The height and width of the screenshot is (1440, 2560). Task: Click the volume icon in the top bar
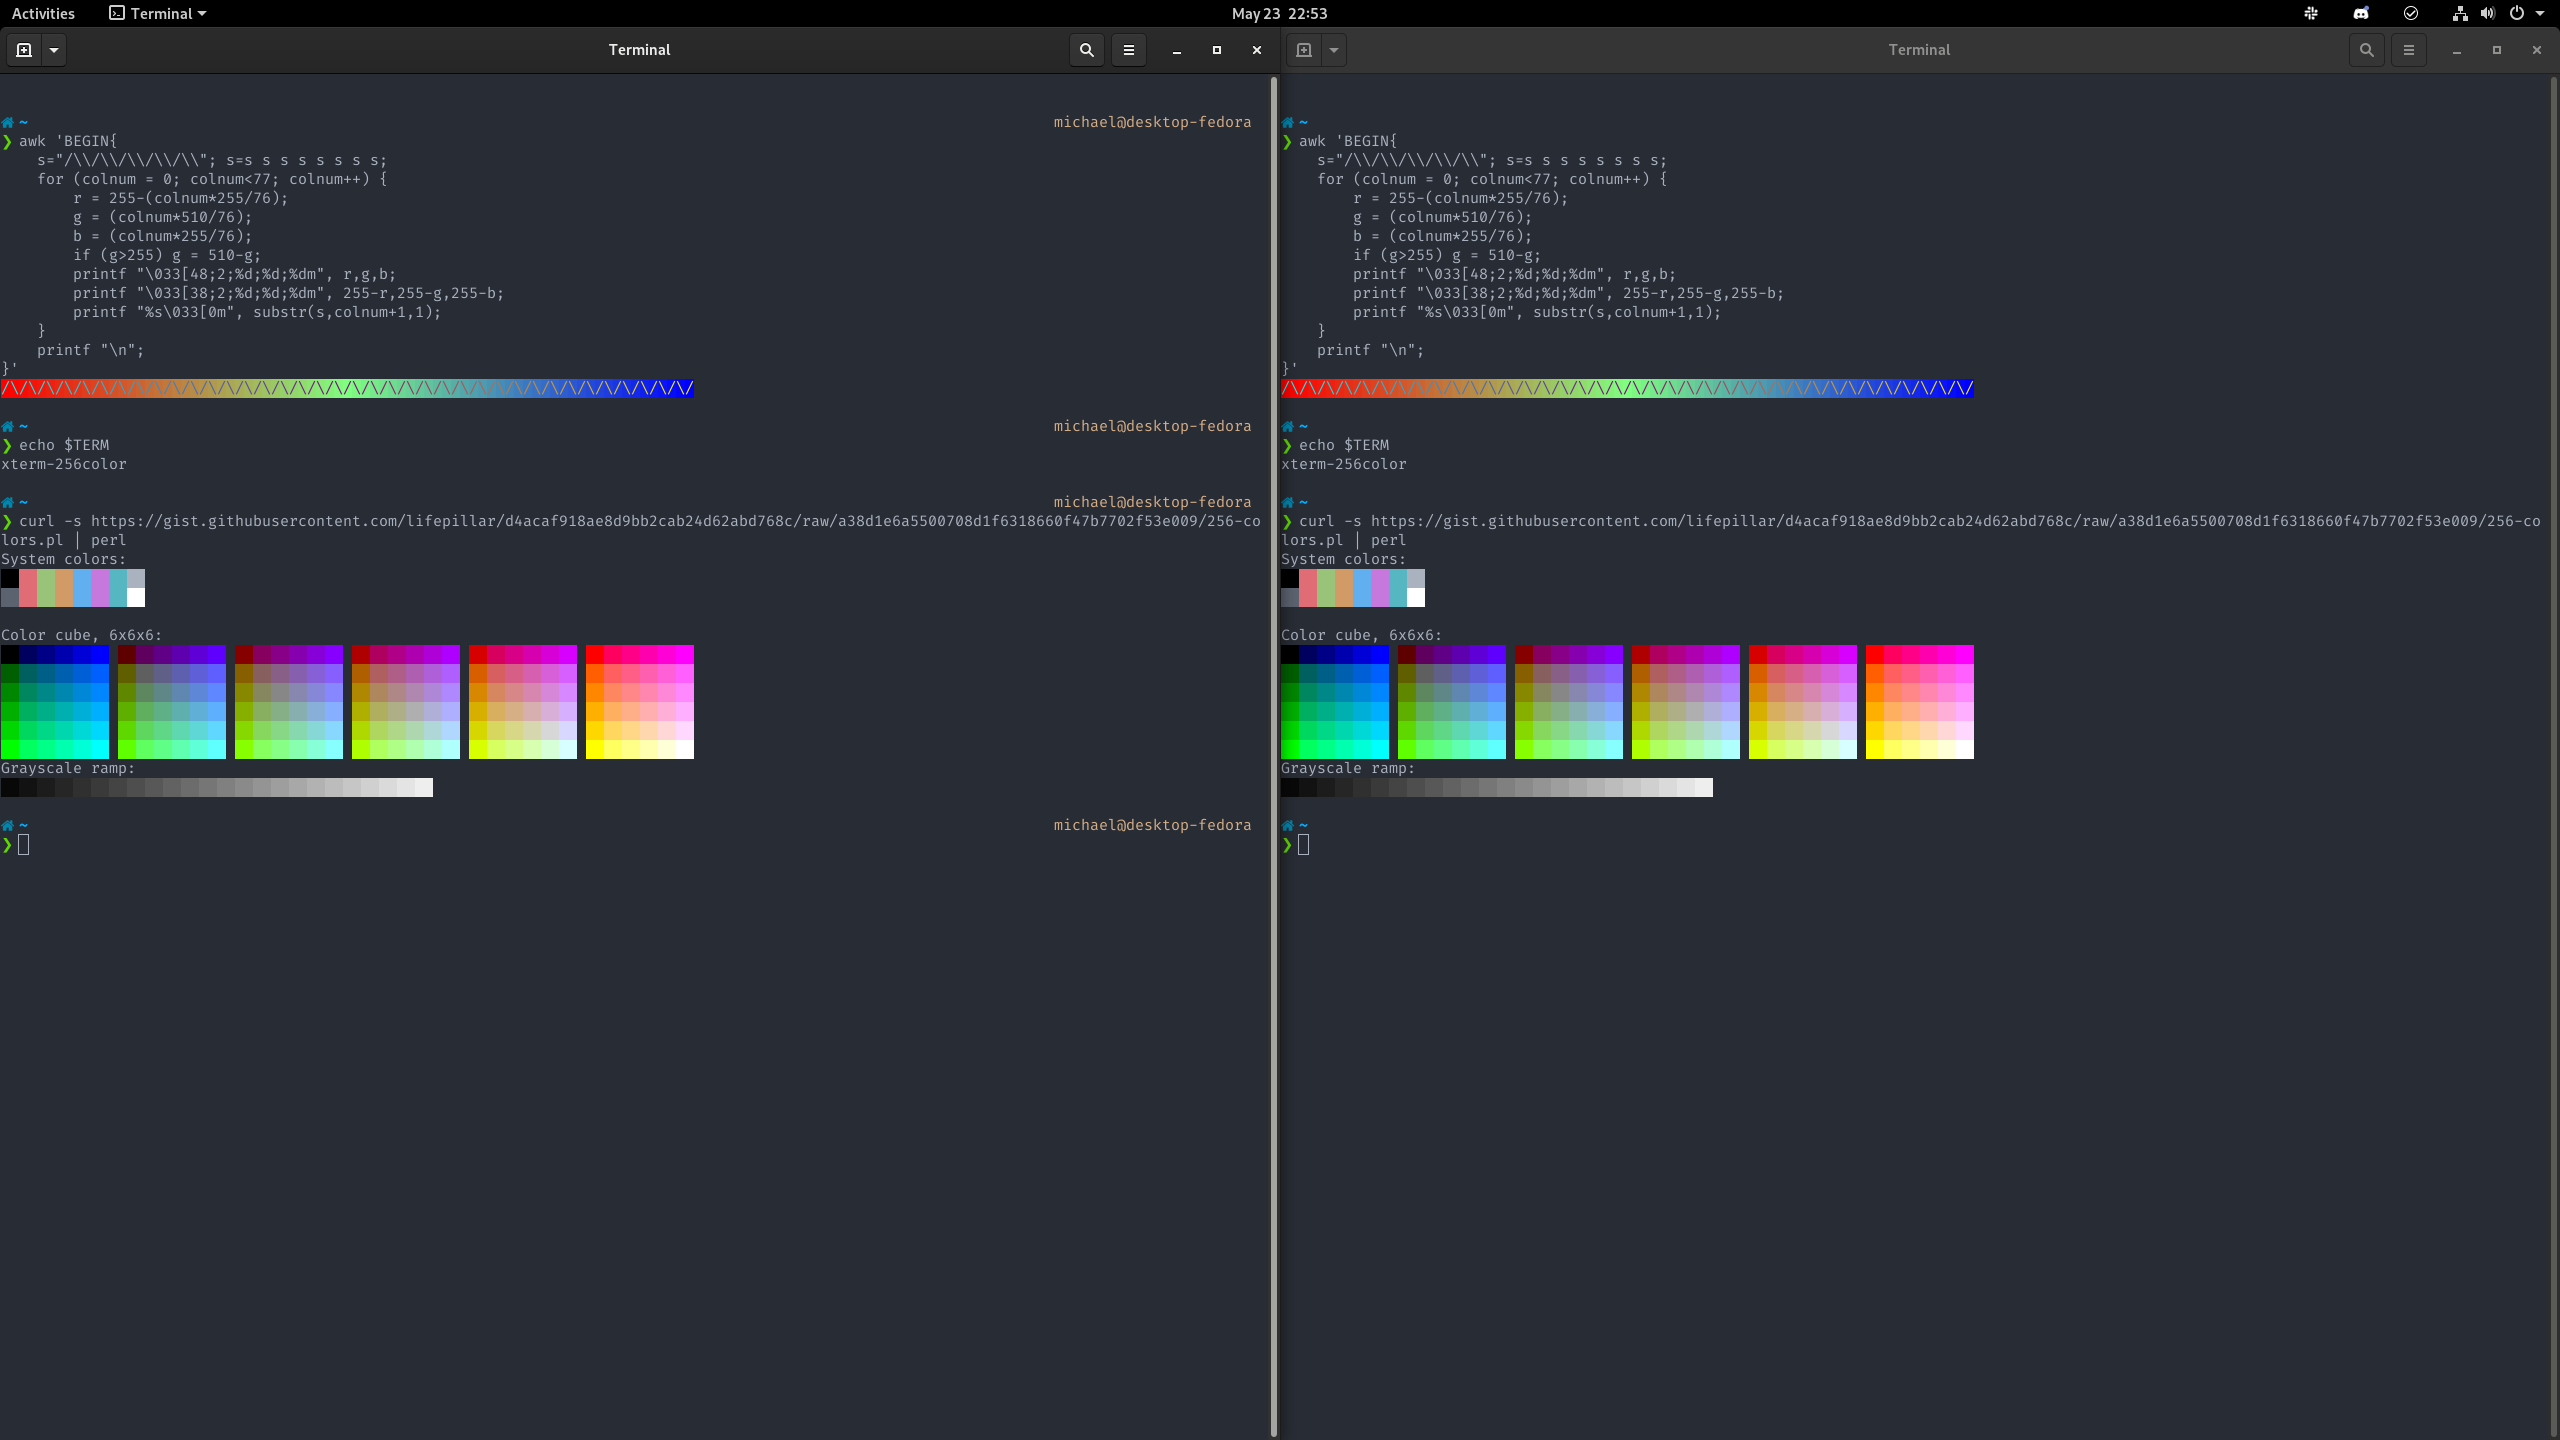(2487, 13)
